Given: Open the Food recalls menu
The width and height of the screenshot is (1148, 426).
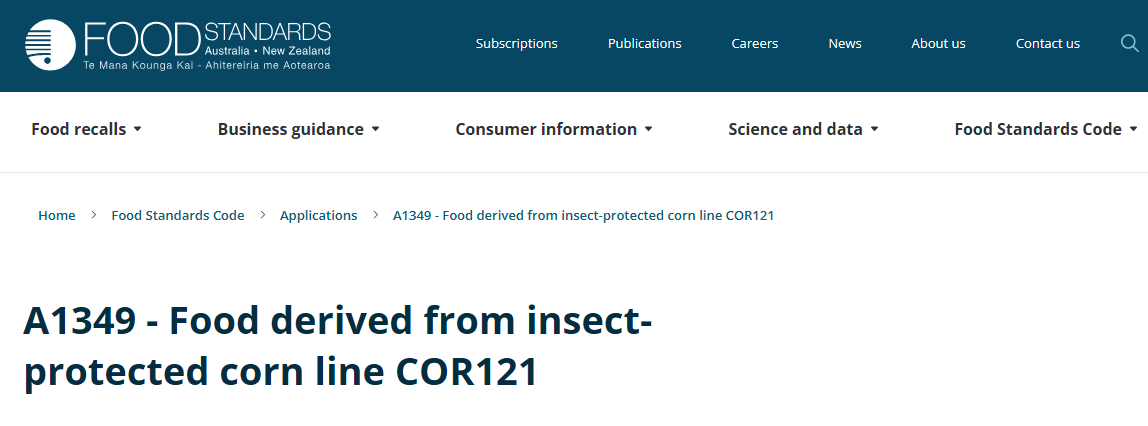Looking at the screenshot, I should 78,129.
